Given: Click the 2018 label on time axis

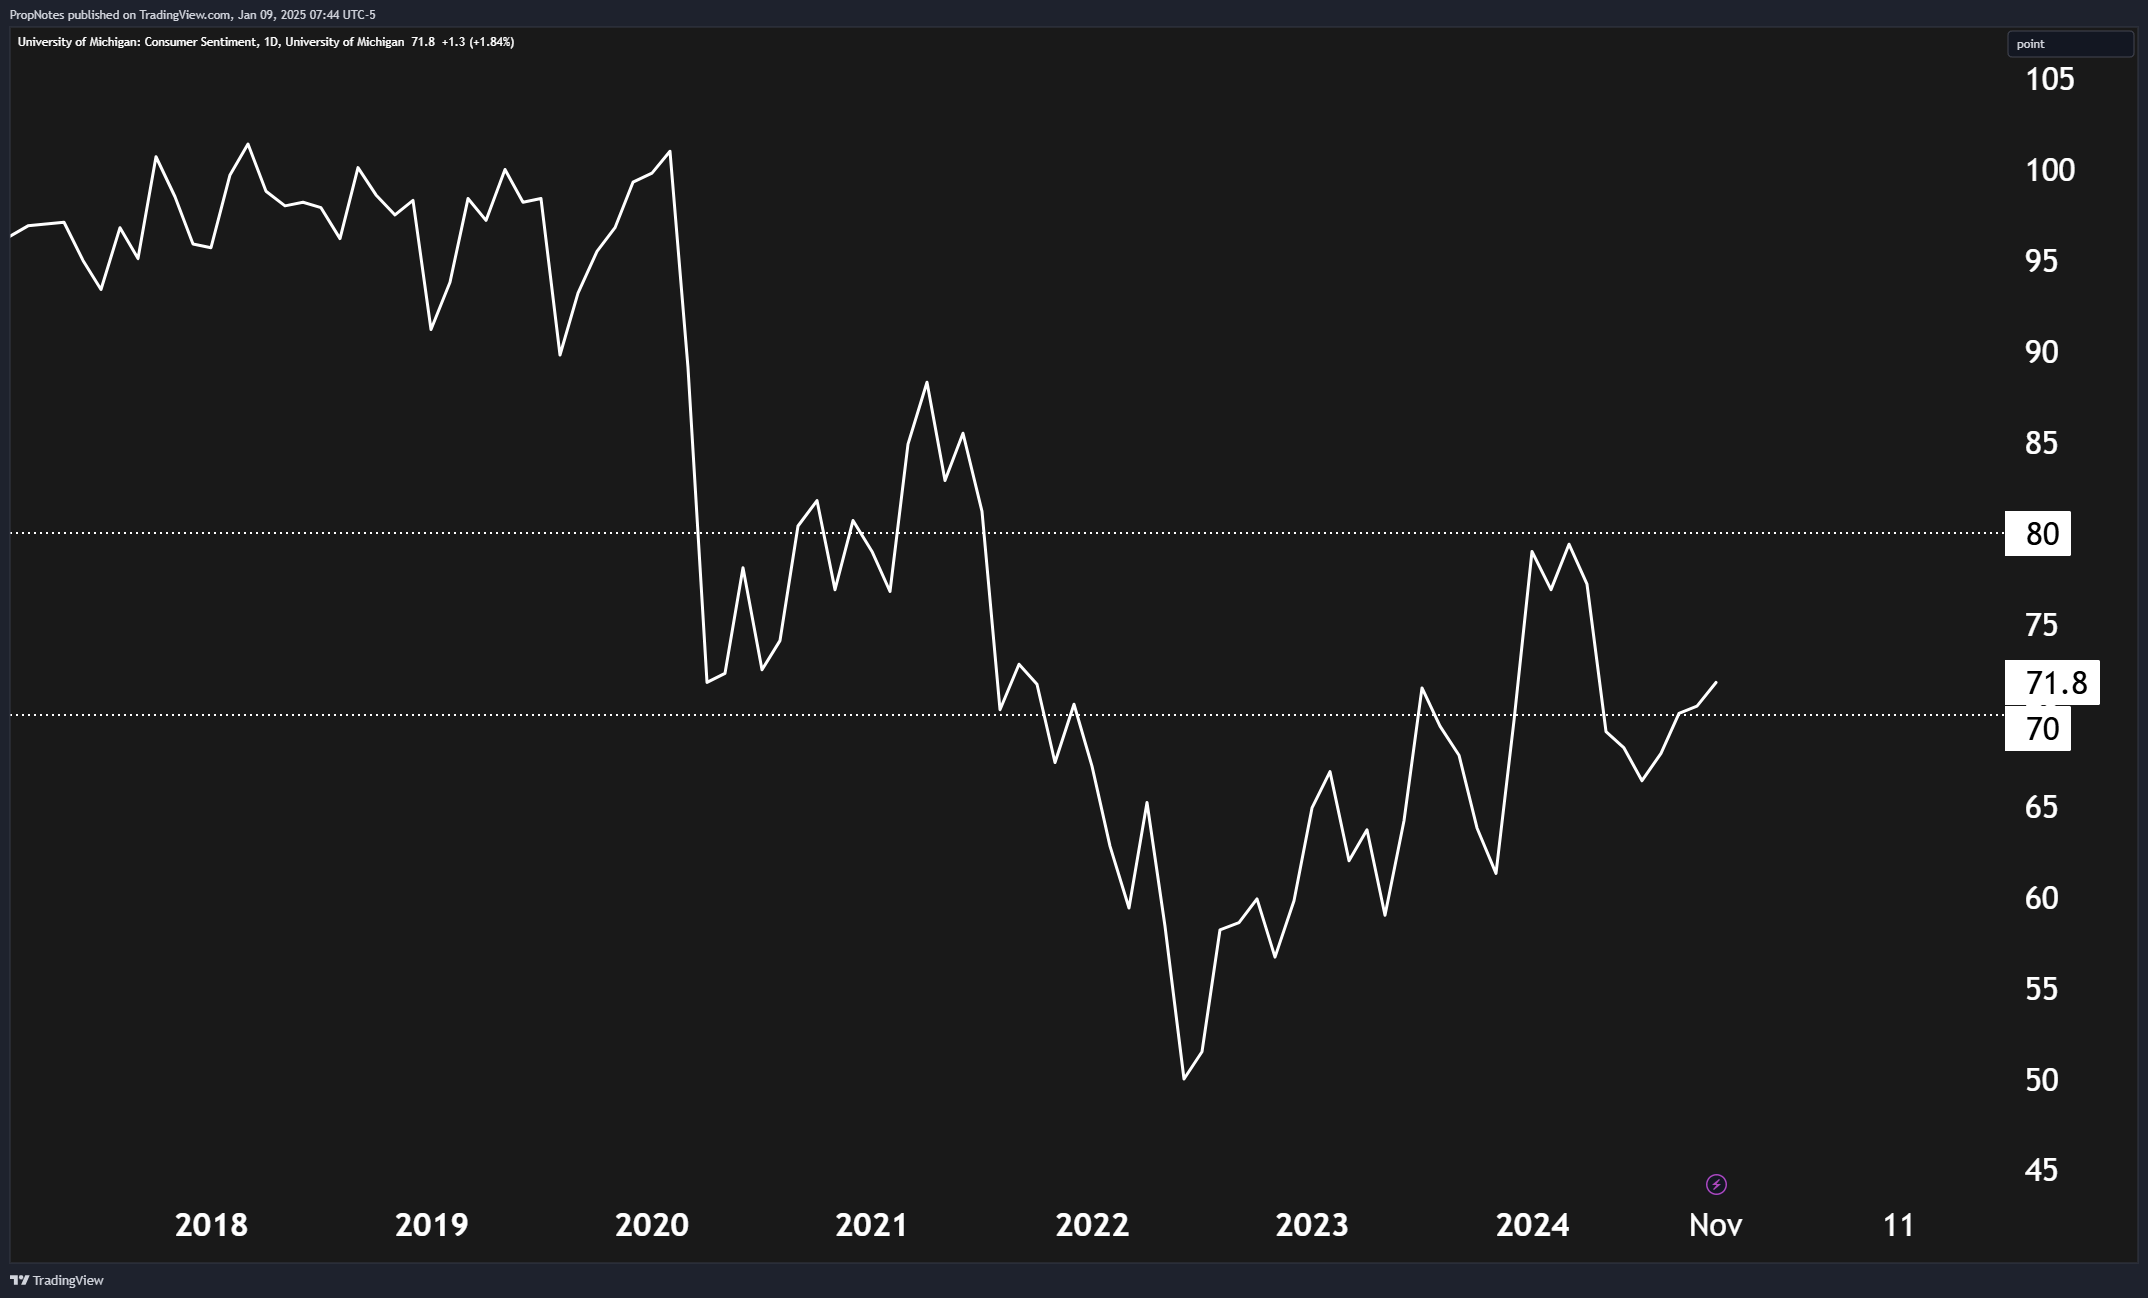Looking at the screenshot, I should (211, 1225).
